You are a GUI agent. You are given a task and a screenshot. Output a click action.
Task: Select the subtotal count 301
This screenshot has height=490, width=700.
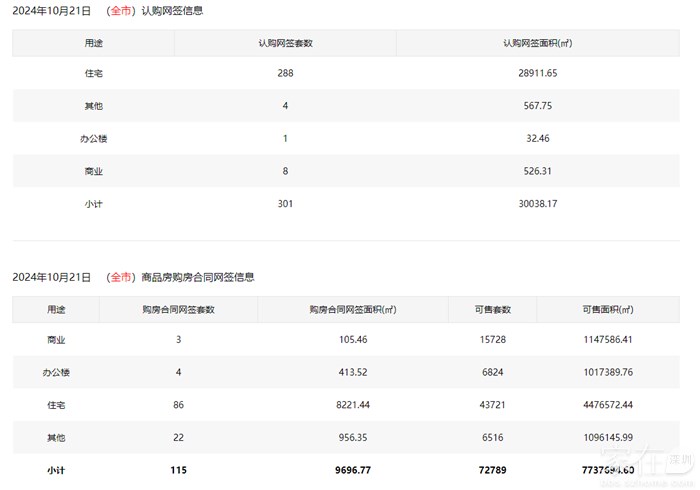click(x=285, y=203)
